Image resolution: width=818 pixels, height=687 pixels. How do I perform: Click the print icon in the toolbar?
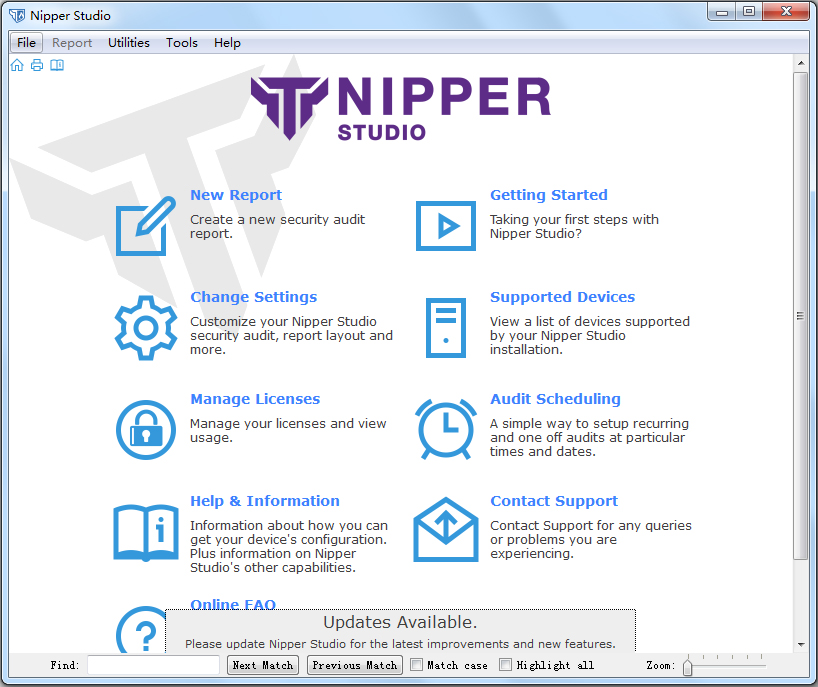37,65
